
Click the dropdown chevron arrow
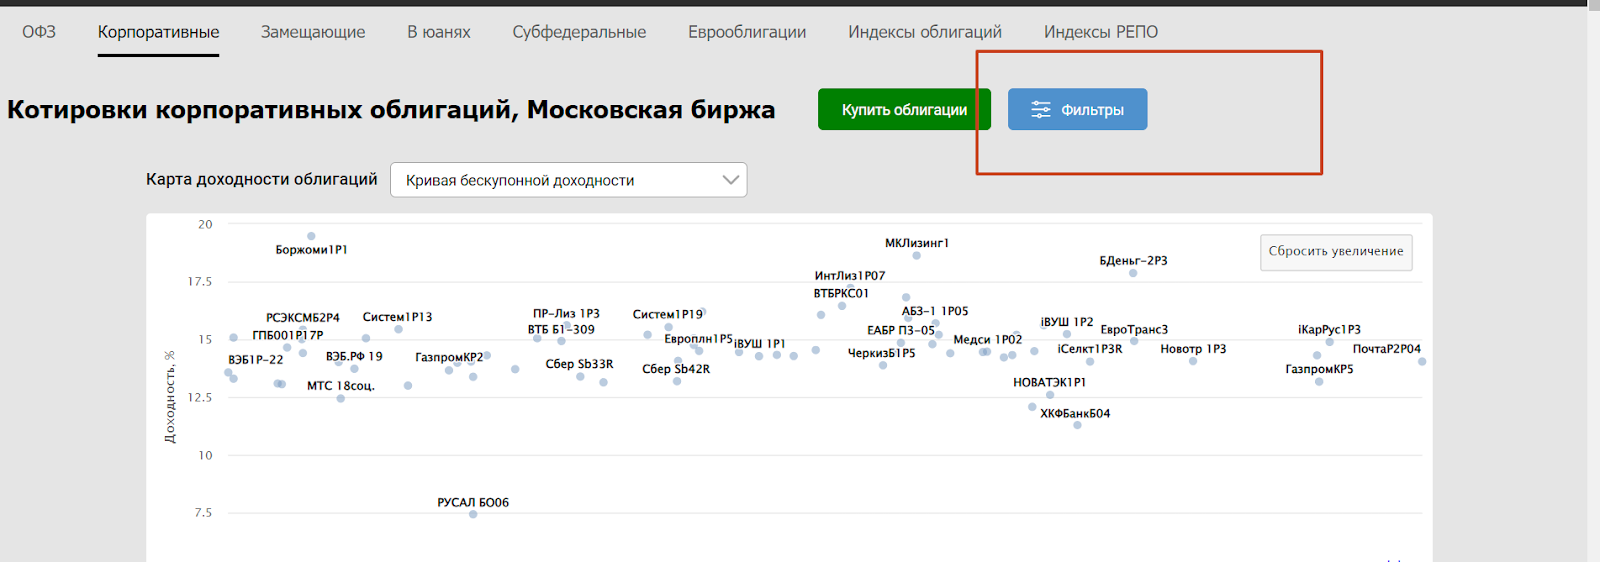click(x=731, y=180)
